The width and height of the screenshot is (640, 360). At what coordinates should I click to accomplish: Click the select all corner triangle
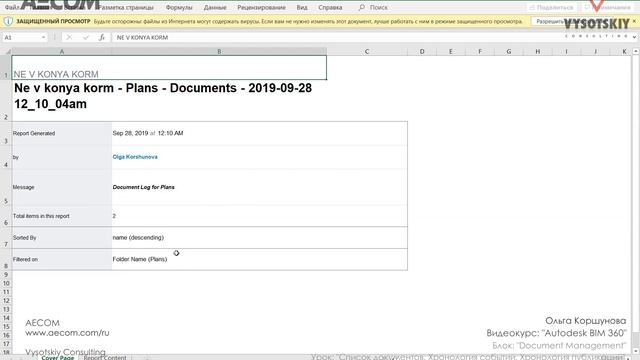click(x=7, y=51)
